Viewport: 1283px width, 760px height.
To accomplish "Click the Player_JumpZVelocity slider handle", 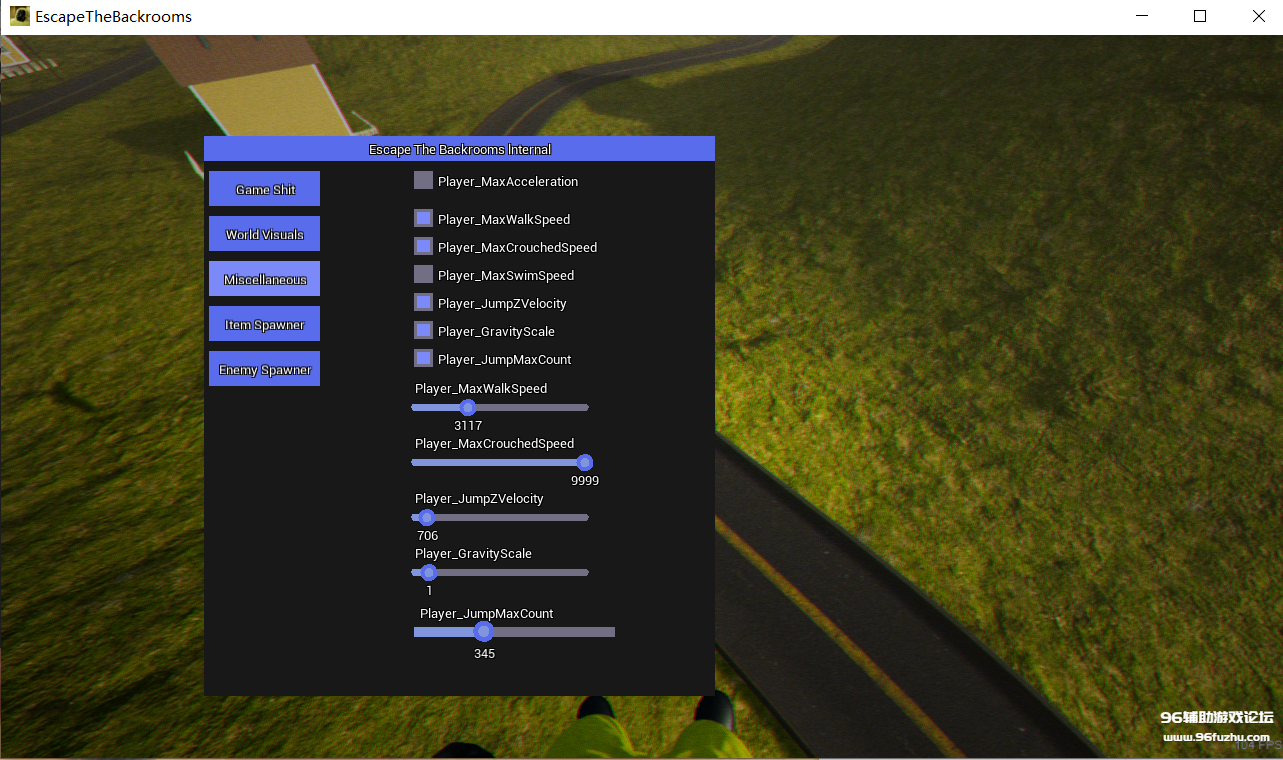I will (x=427, y=517).
